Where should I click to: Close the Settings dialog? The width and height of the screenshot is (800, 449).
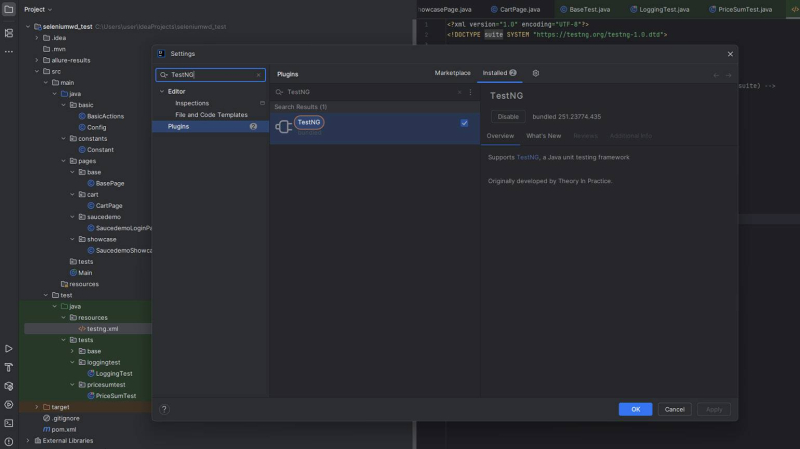730,54
